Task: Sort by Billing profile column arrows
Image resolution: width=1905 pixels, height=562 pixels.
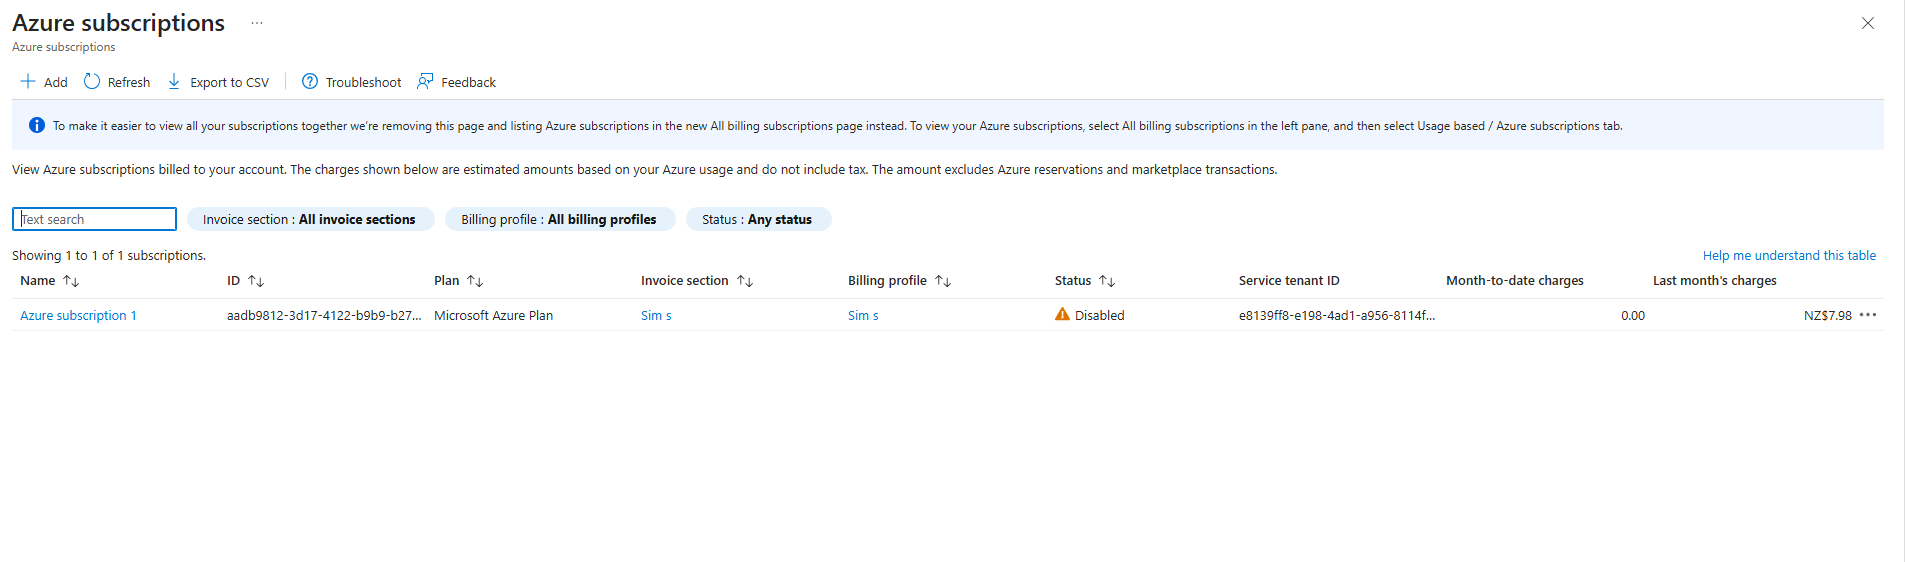Action: [x=943, y=281]
